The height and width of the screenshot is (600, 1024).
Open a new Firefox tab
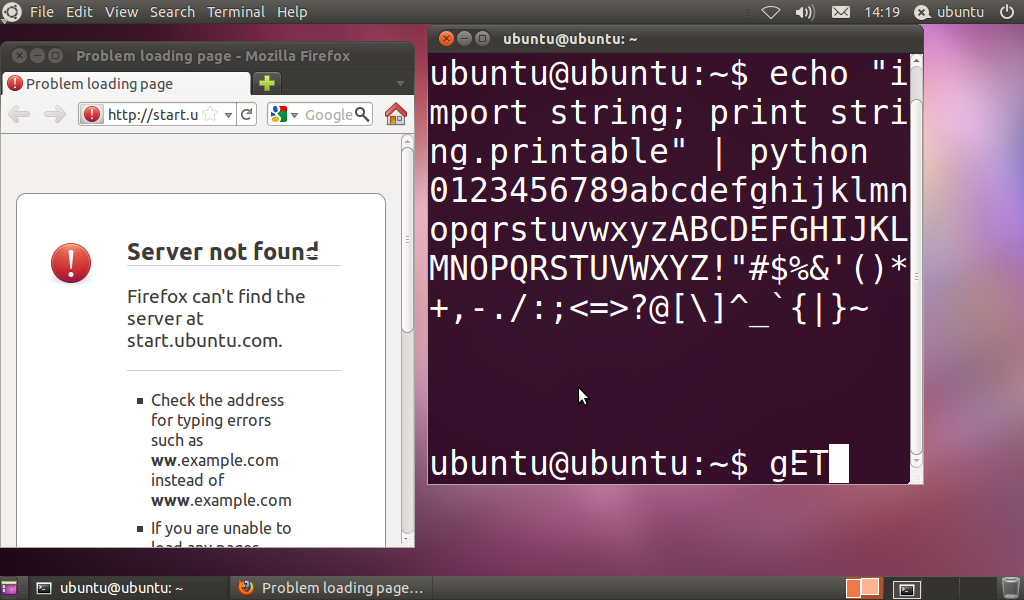click(266, 83)
